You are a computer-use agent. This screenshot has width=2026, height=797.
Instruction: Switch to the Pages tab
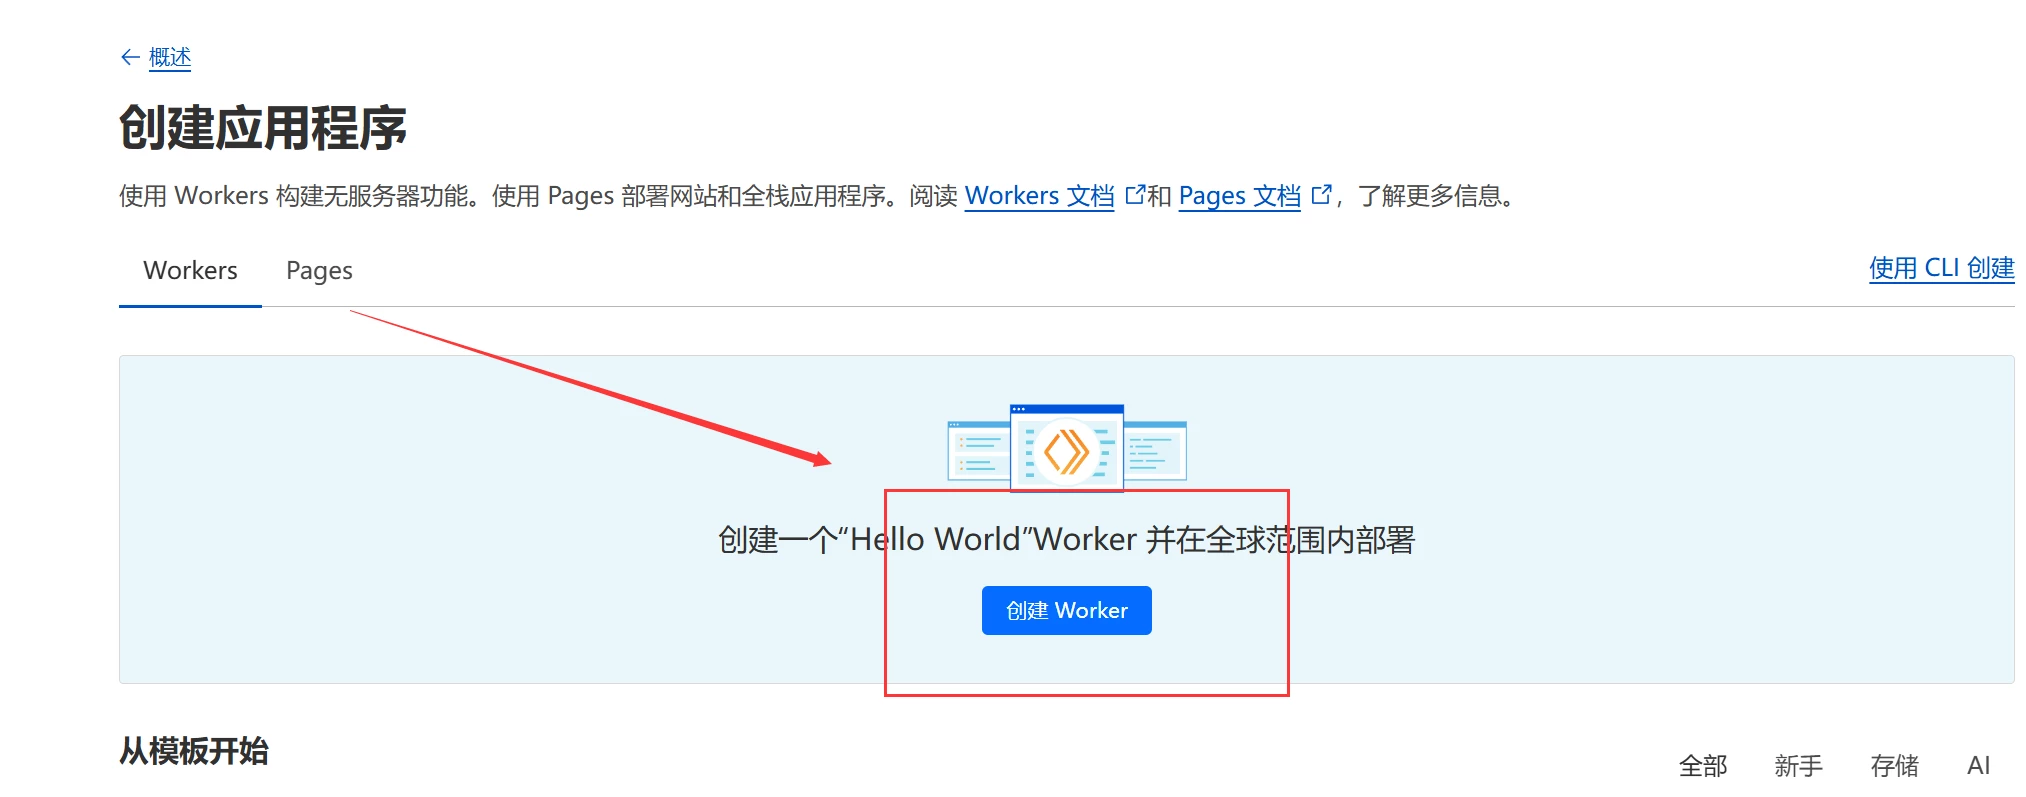click(x=319, y=271)
